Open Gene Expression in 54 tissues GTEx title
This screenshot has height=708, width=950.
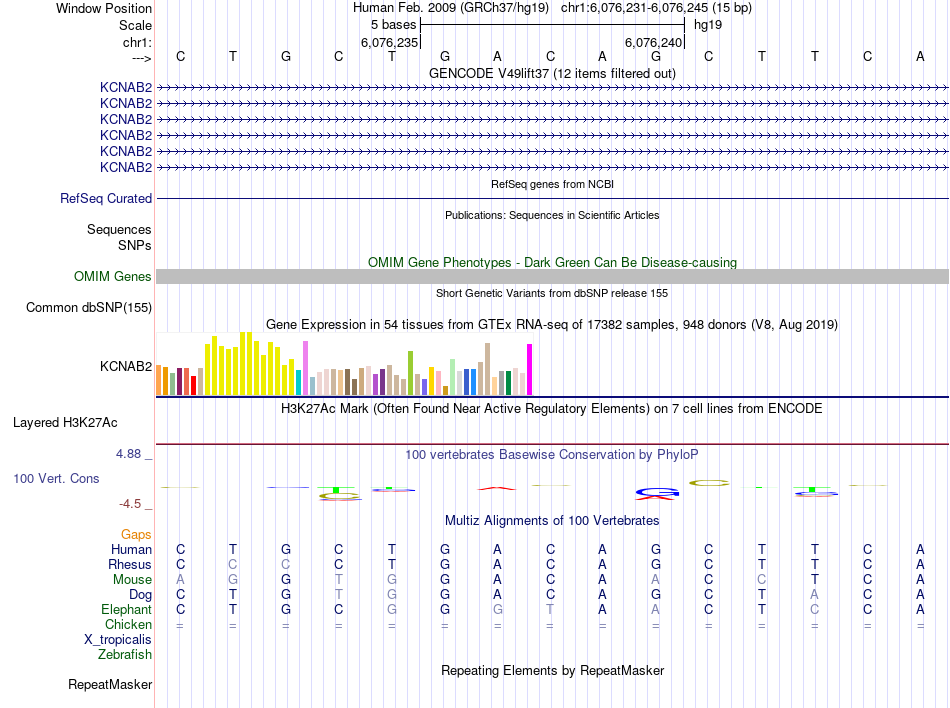click(552, 325)
